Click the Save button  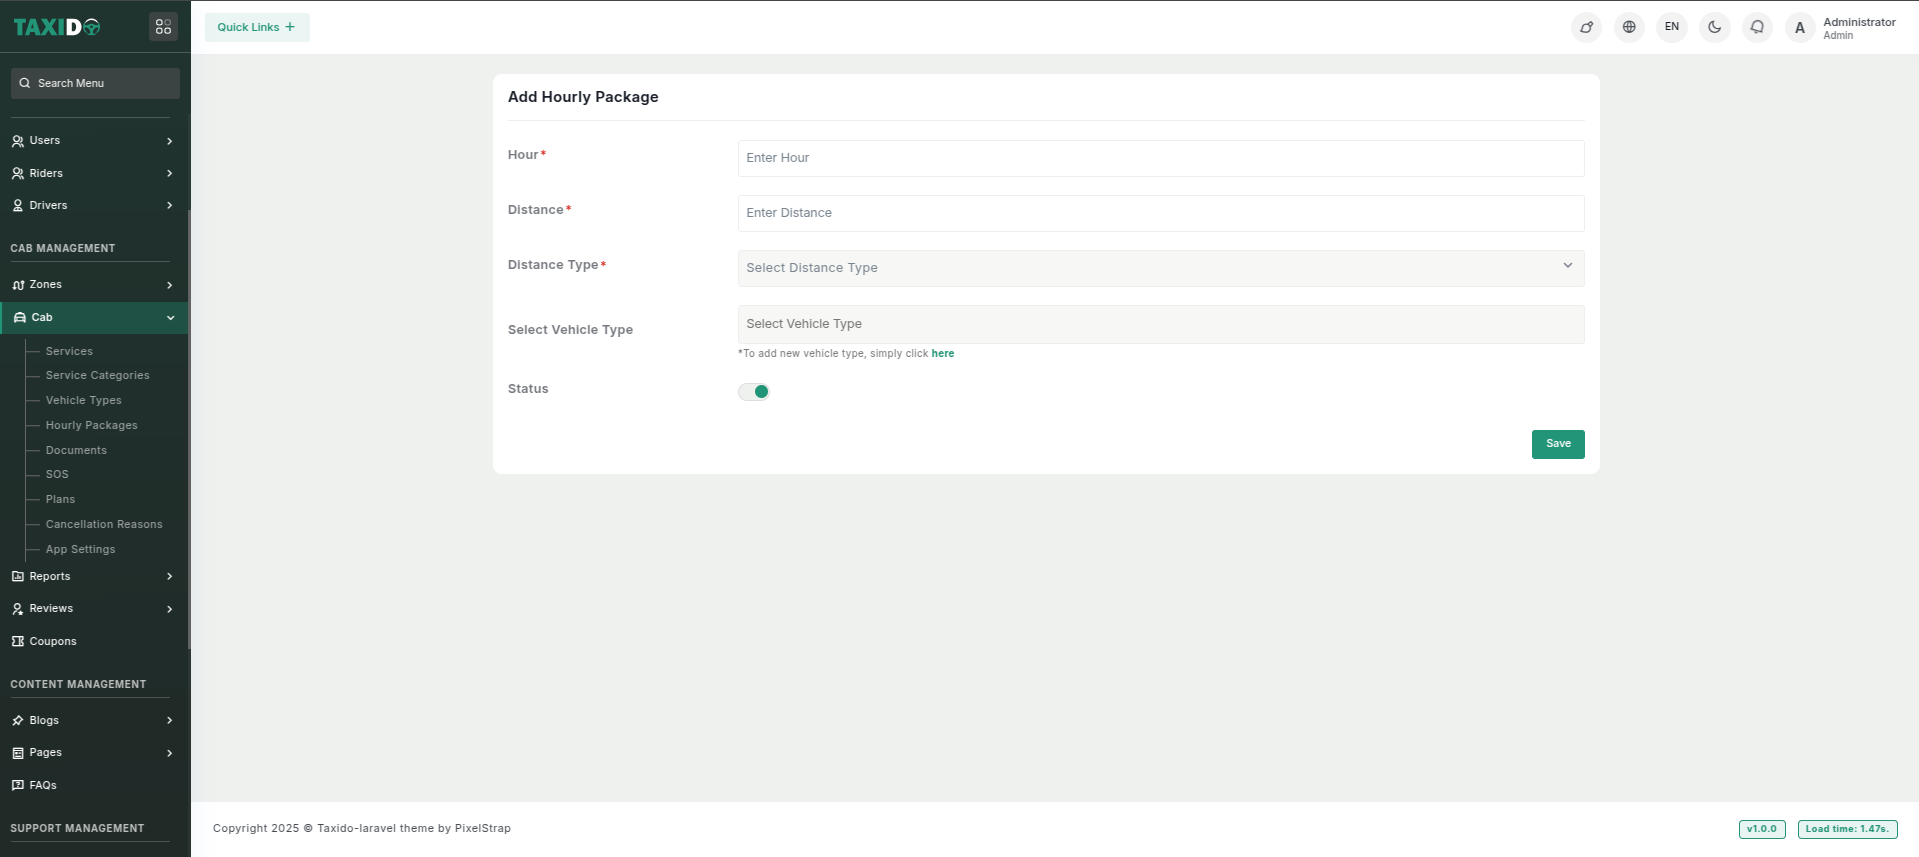coord(1557,444)
